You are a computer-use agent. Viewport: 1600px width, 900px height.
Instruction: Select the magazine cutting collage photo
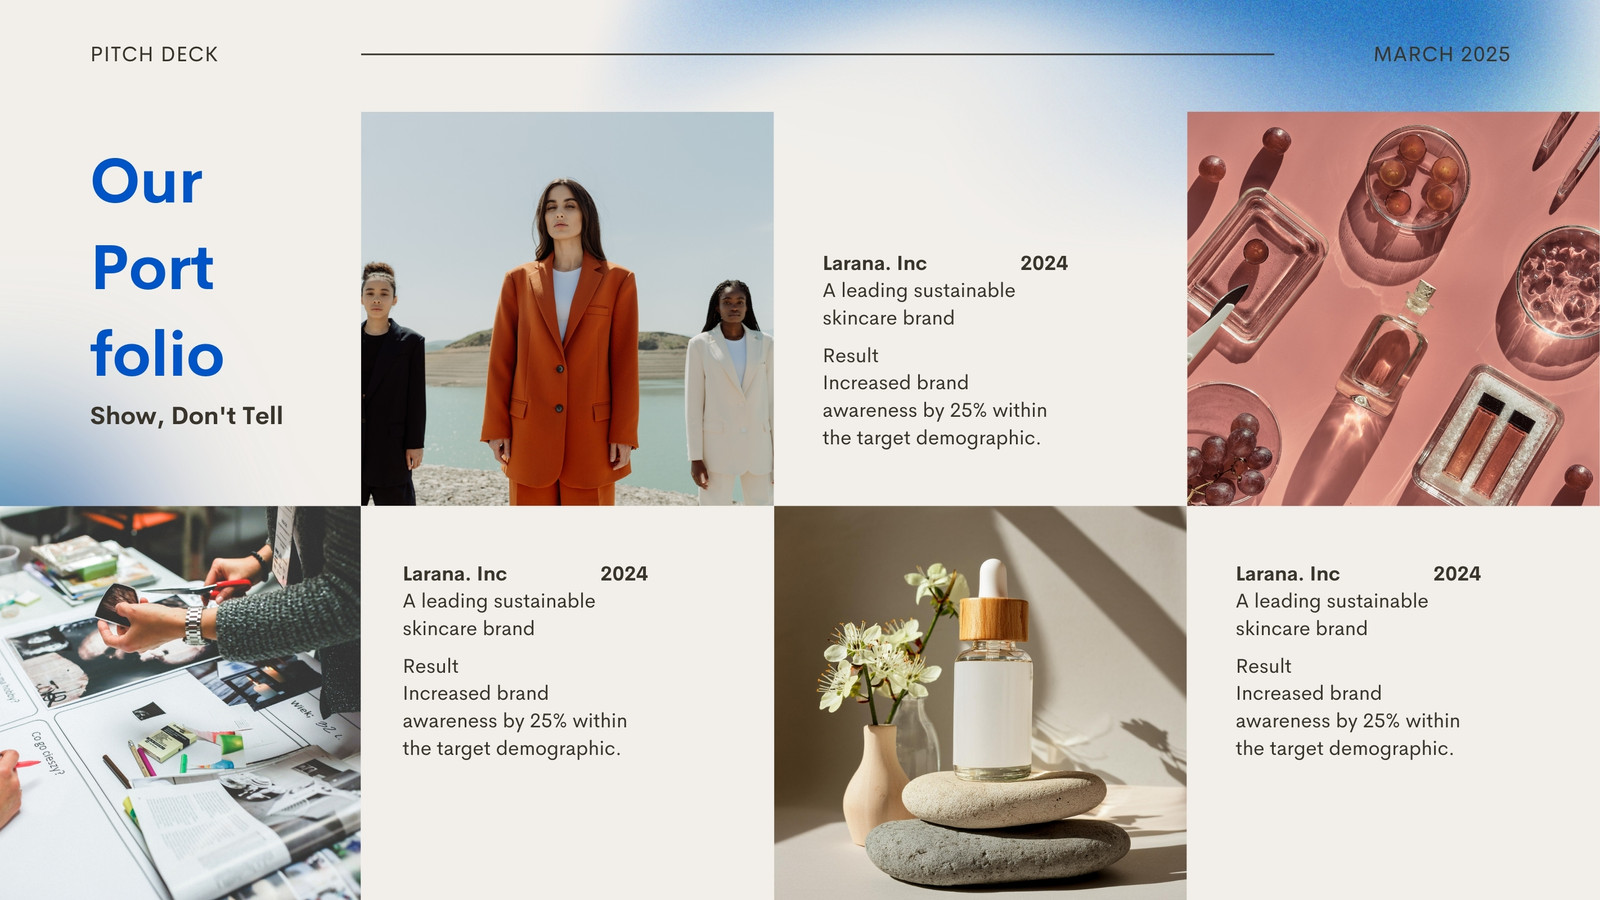(180, 703)
